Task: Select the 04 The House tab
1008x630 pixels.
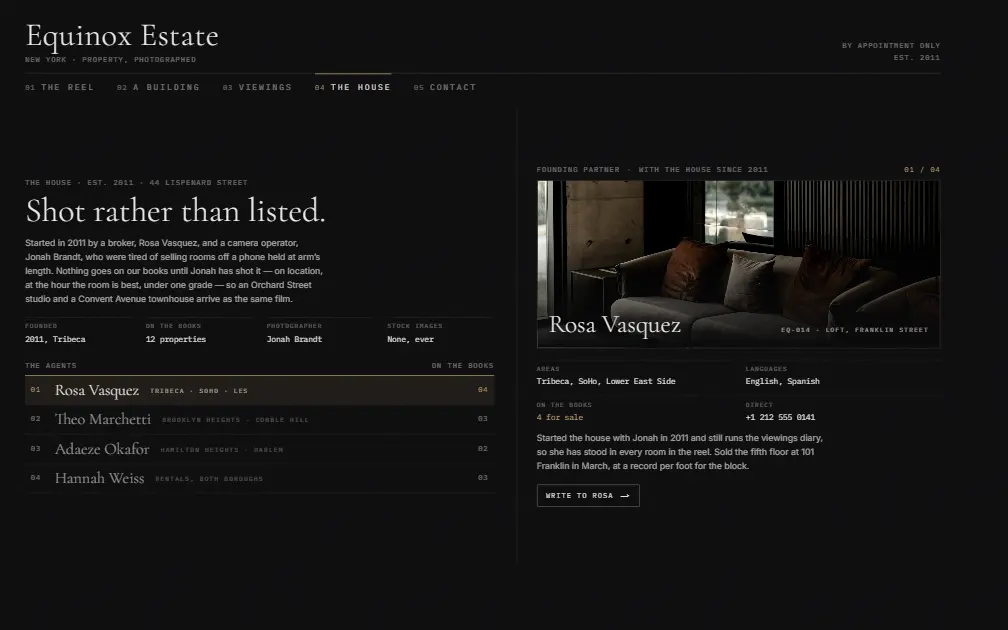Action: [353, 87]
